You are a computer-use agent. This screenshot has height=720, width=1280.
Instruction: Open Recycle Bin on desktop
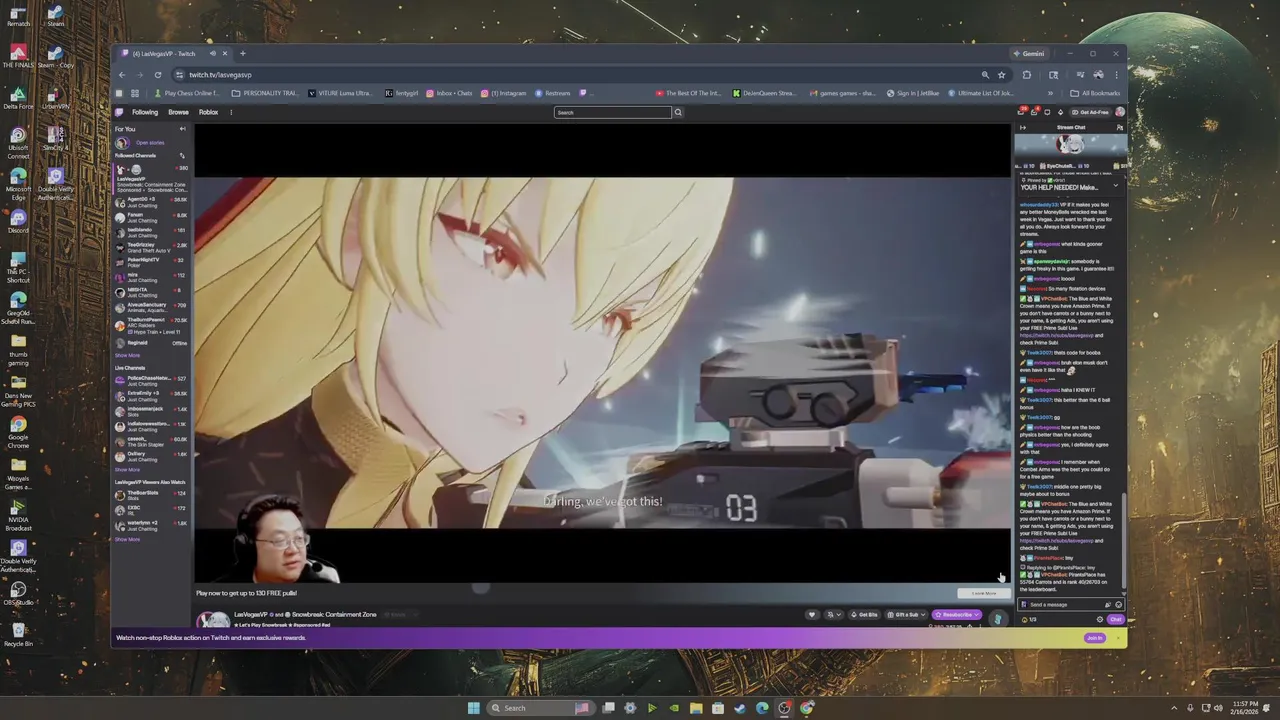pos(18,633)
